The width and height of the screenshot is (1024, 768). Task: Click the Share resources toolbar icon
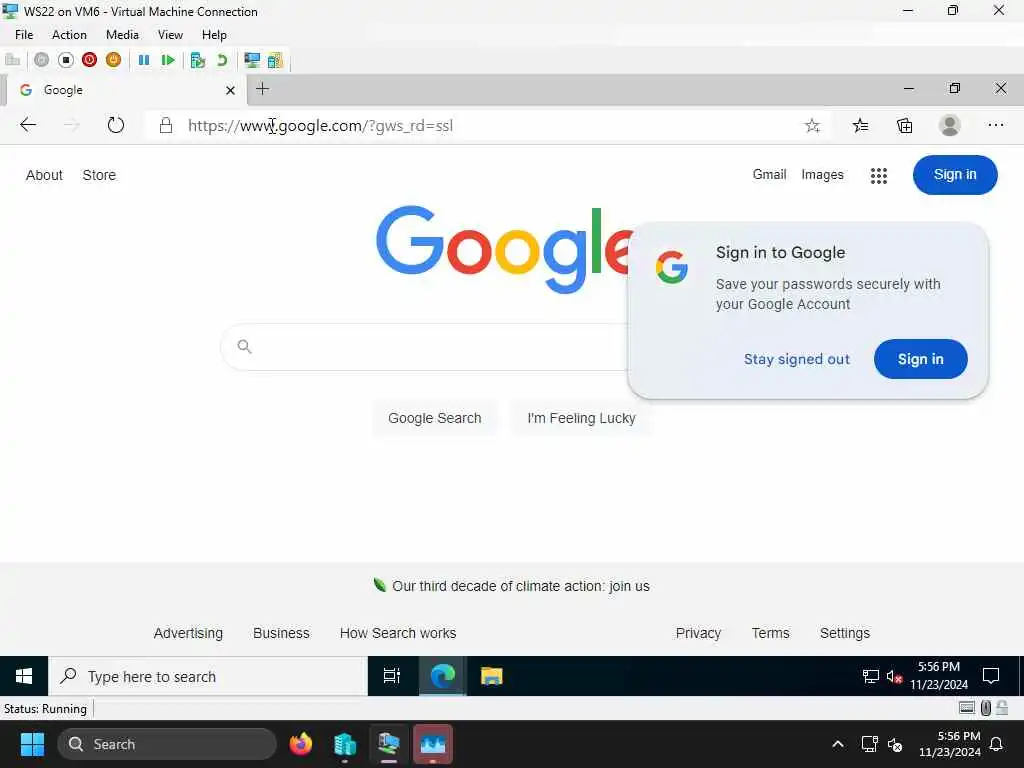[x=275, y=60]
